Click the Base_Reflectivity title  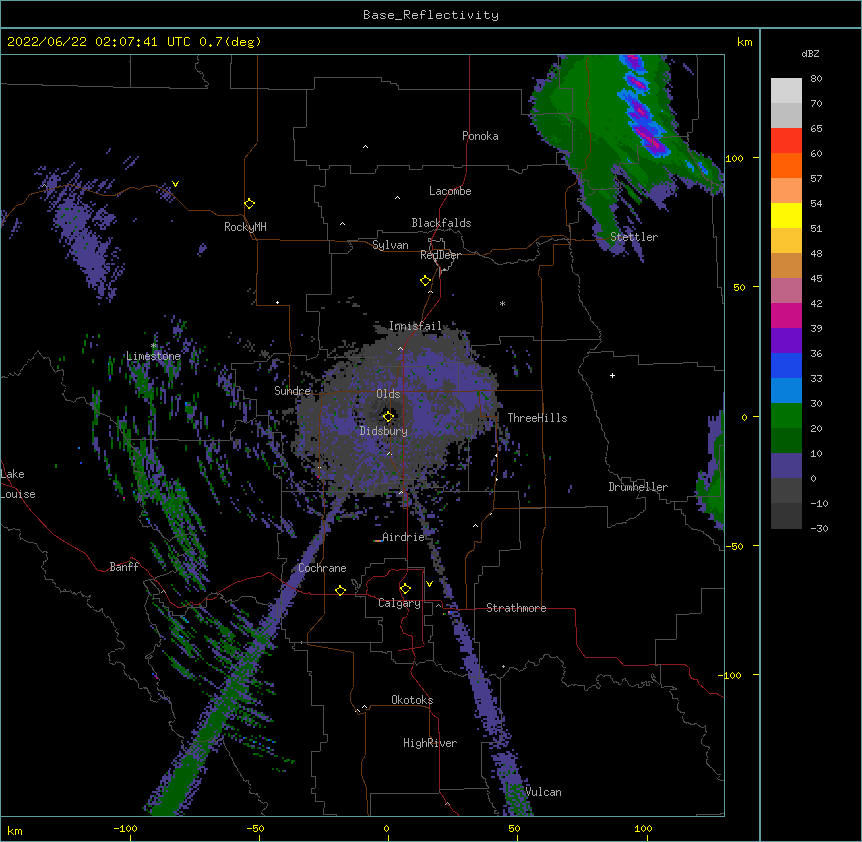coord(431,15)
